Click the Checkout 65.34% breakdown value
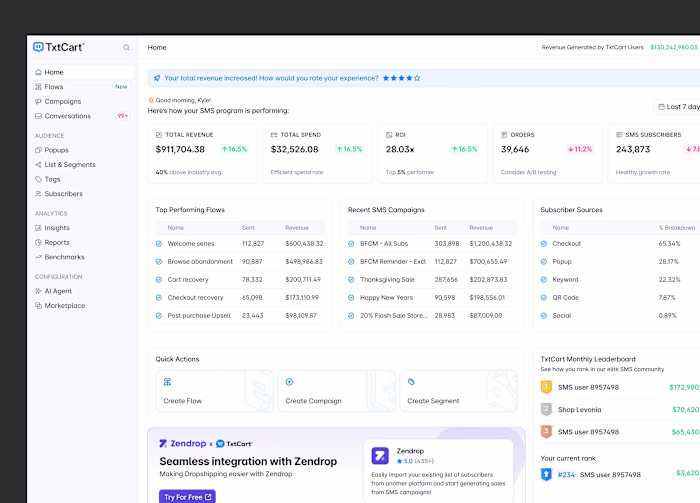 [x=669, y=244]
